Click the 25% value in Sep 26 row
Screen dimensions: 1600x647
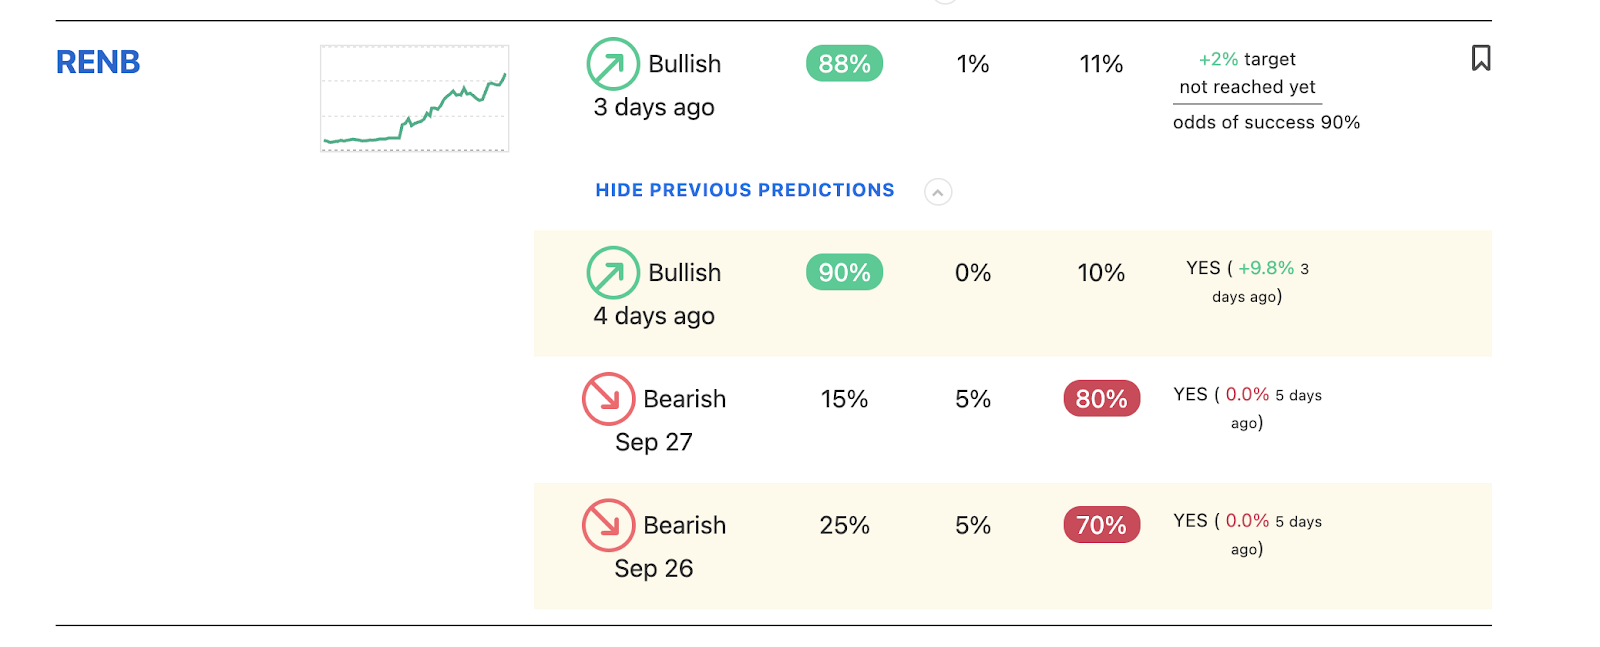844,525
